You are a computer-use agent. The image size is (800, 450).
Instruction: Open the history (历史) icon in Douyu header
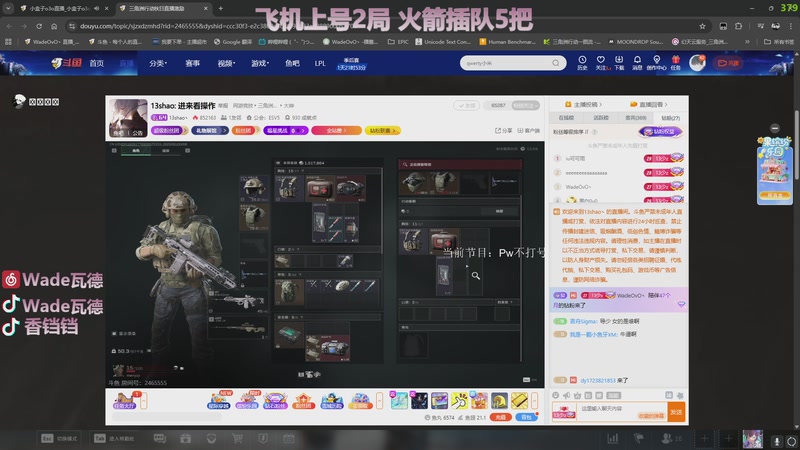[582, 63]
